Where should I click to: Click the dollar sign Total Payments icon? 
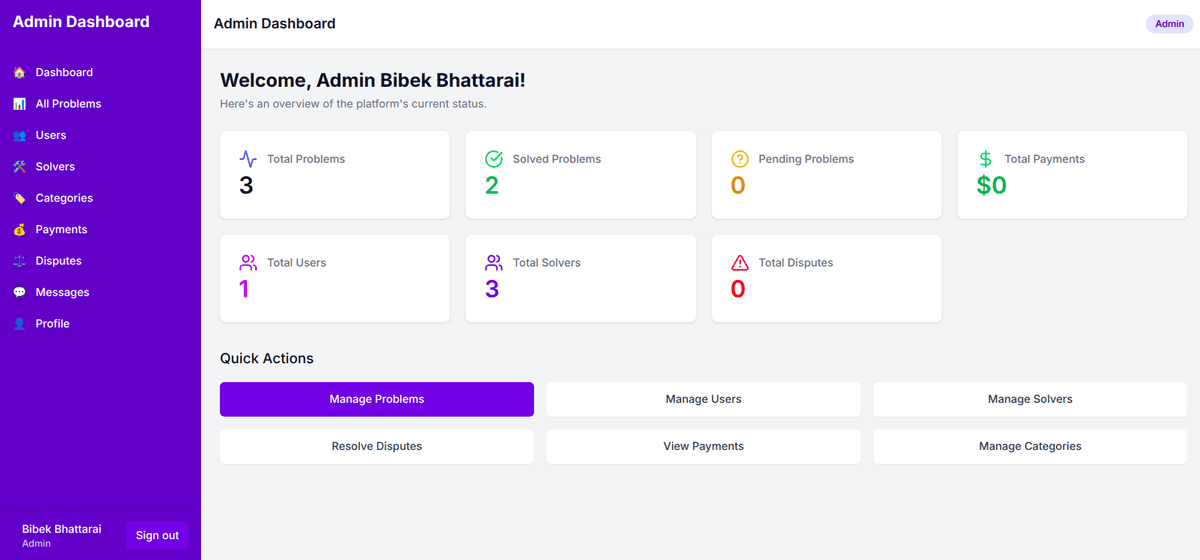tap(986, 159)
